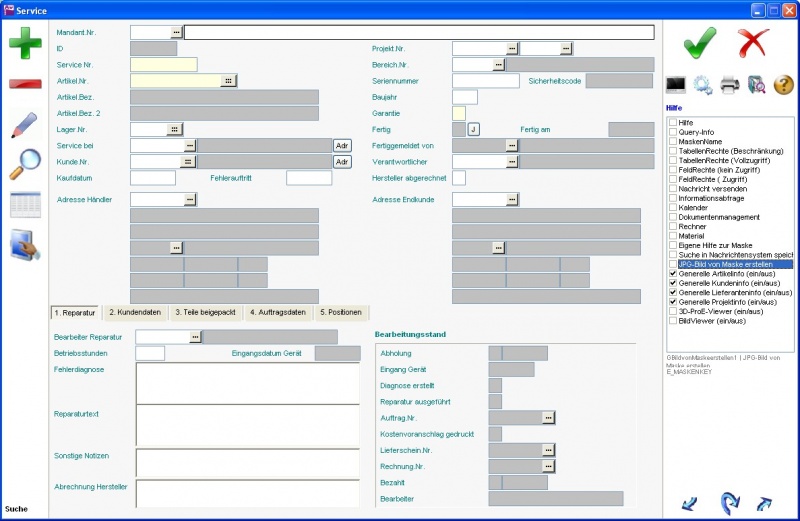
Task: Click the printer icon
Action: click(729, 85)
